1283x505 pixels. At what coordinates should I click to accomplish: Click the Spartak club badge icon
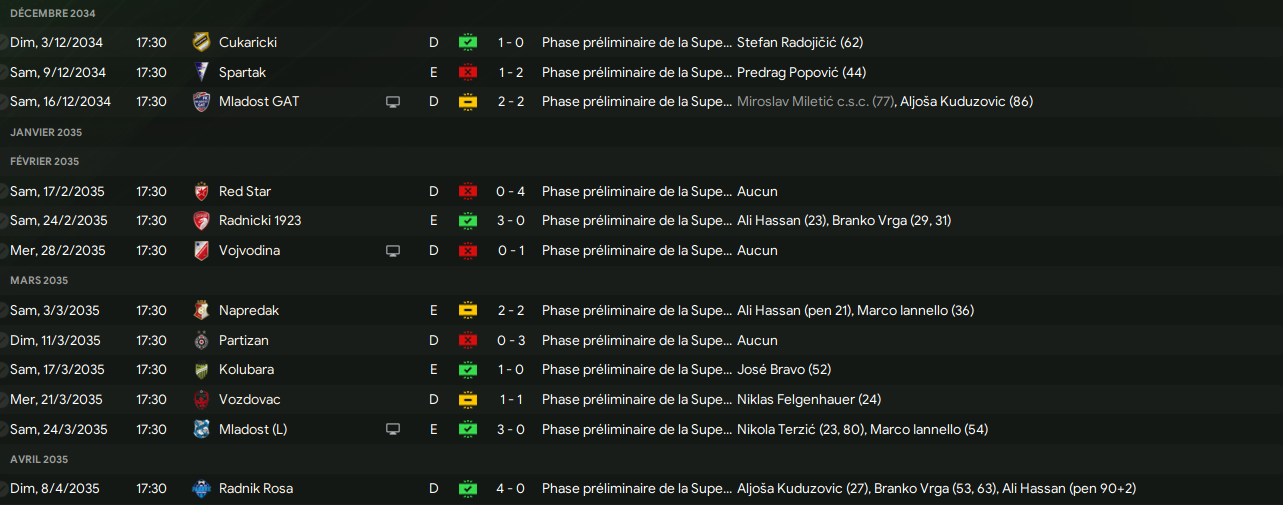(201, 72)
